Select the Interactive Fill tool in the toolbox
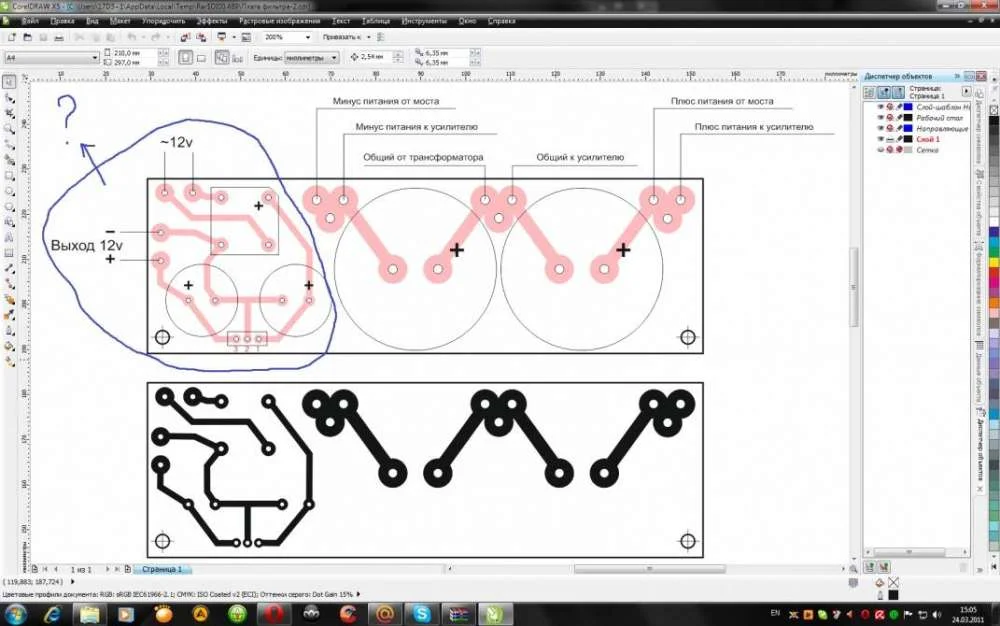This screenshot has height=626, width=1000. [9, 361]
